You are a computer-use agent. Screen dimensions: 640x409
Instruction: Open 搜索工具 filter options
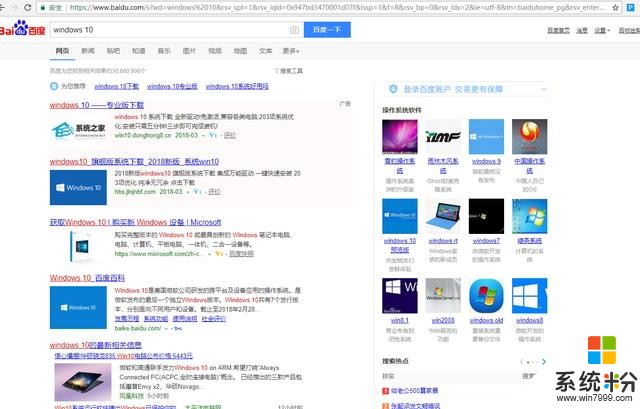click(288, 71)
